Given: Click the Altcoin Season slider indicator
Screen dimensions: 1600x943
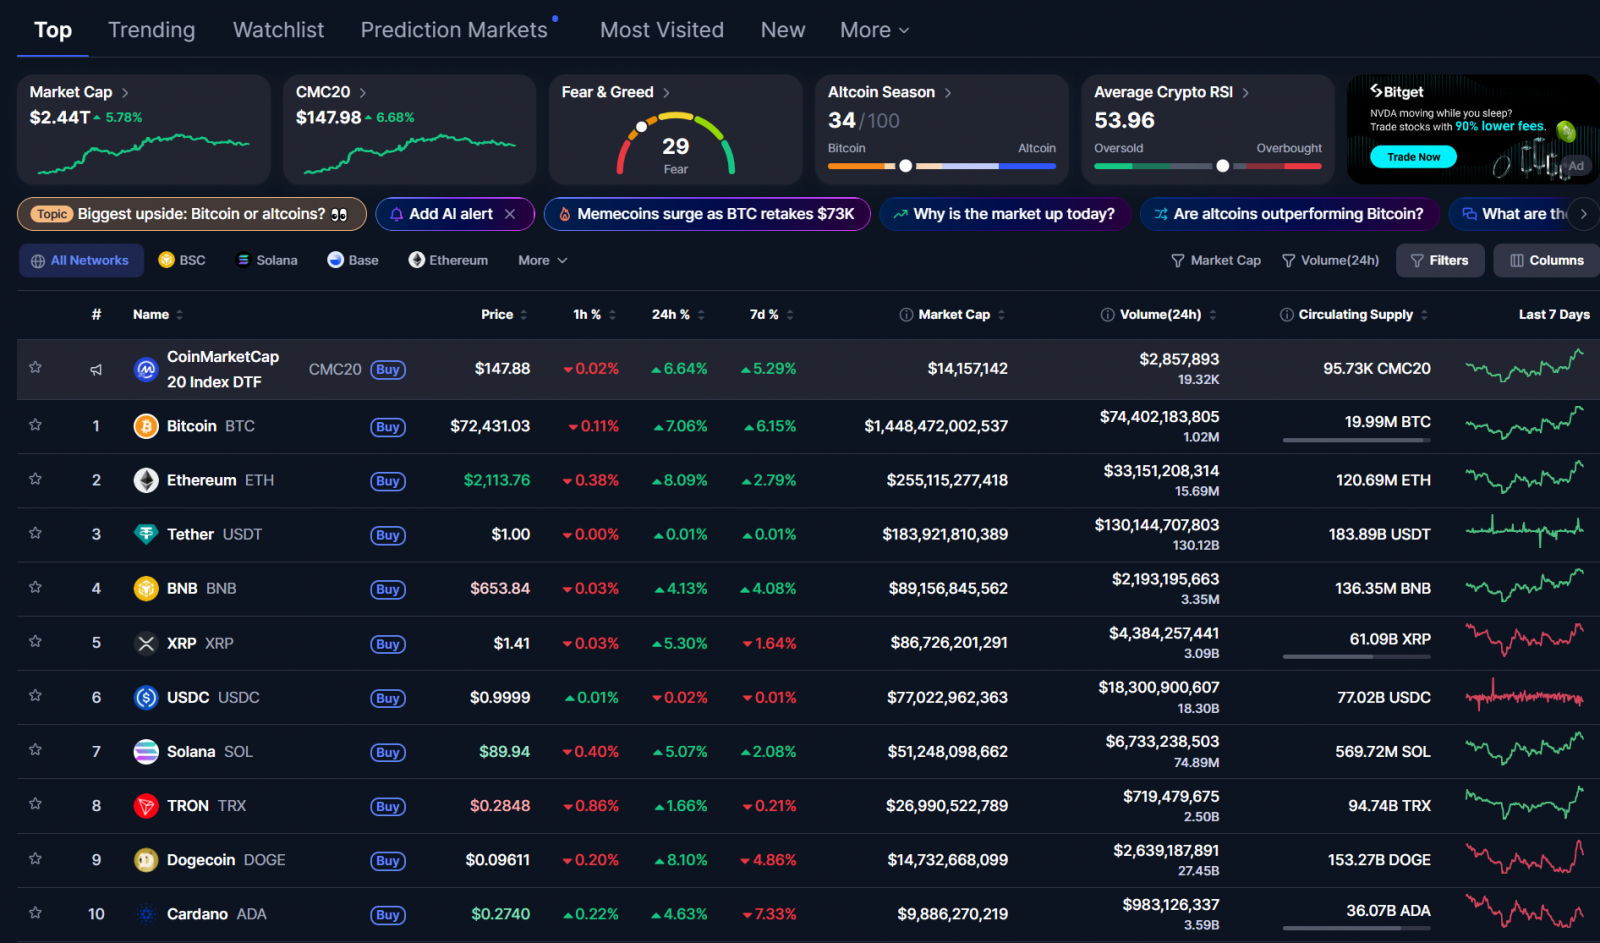Looking at the screenshot, I should point(905,166).
